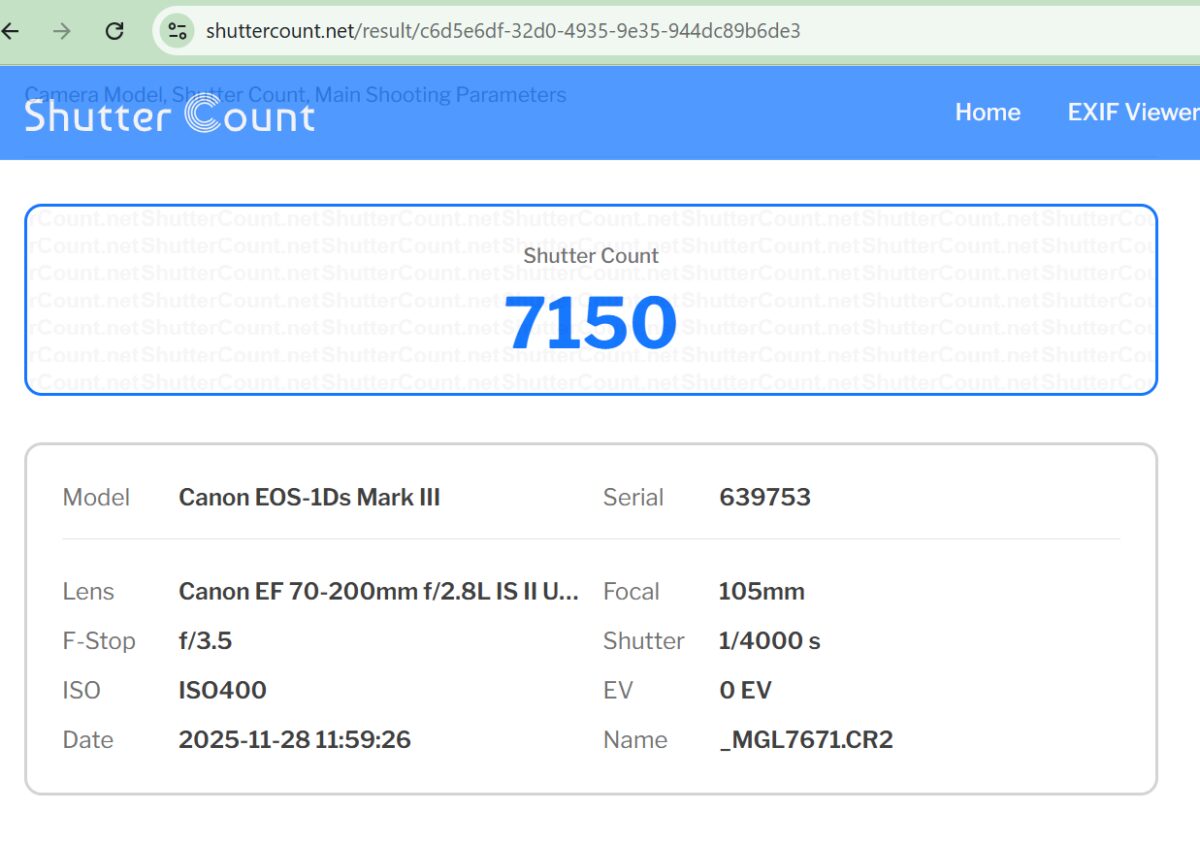Click the ISO400 value
Screen dimensions: 1200x845
[222, 690]
